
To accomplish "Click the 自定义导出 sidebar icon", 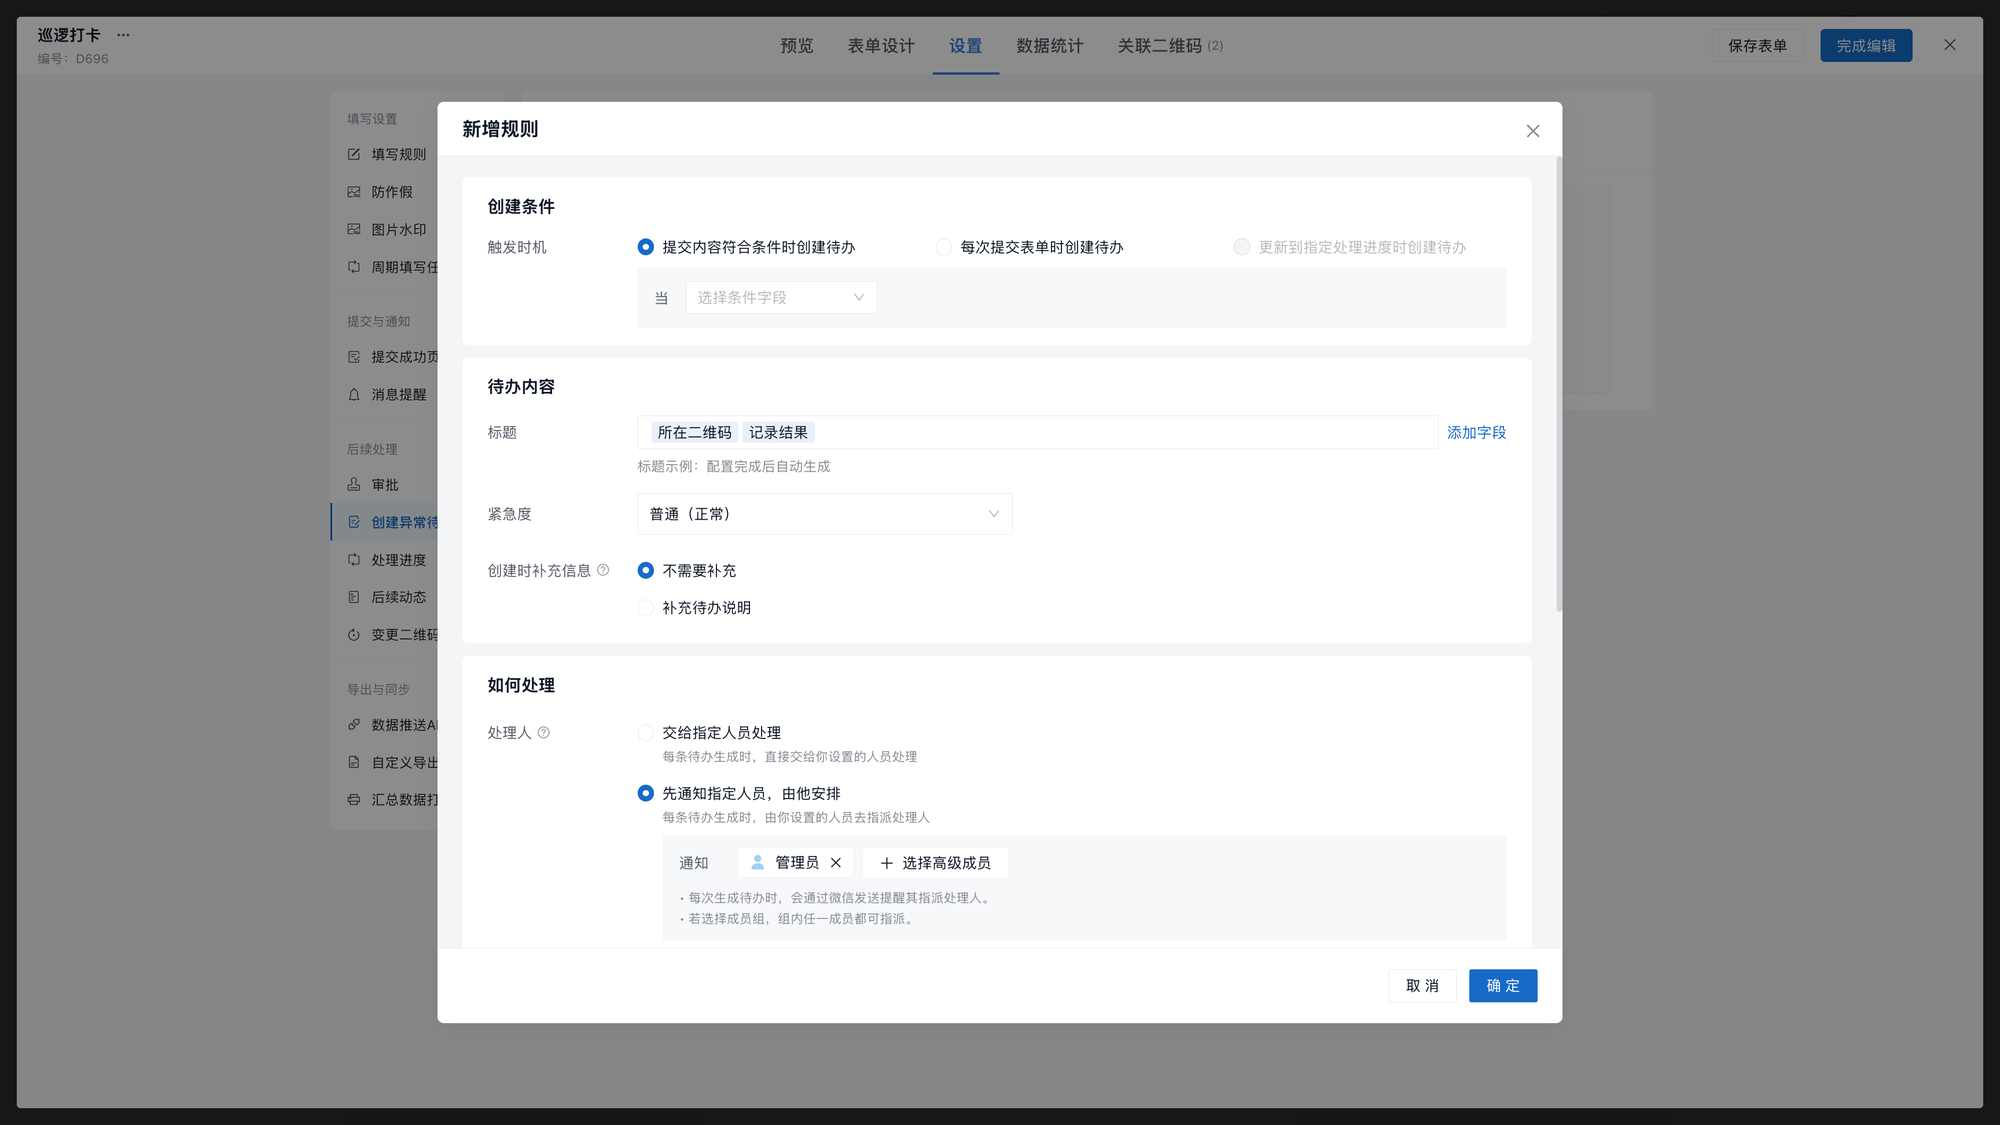I will (354, 762).
